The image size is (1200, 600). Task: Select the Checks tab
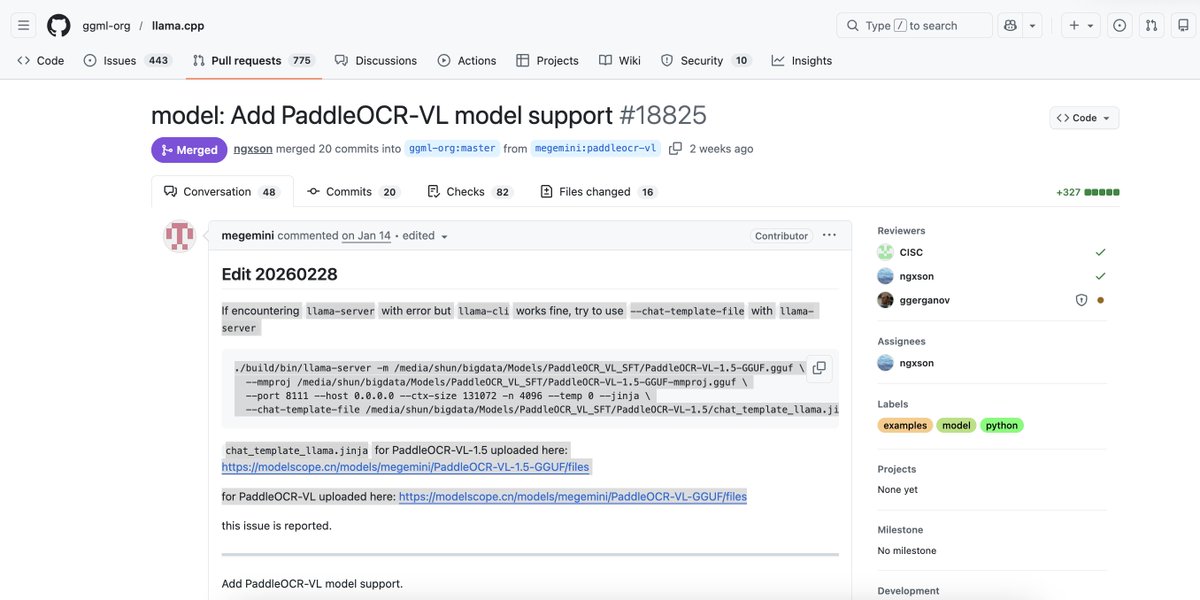469,192
